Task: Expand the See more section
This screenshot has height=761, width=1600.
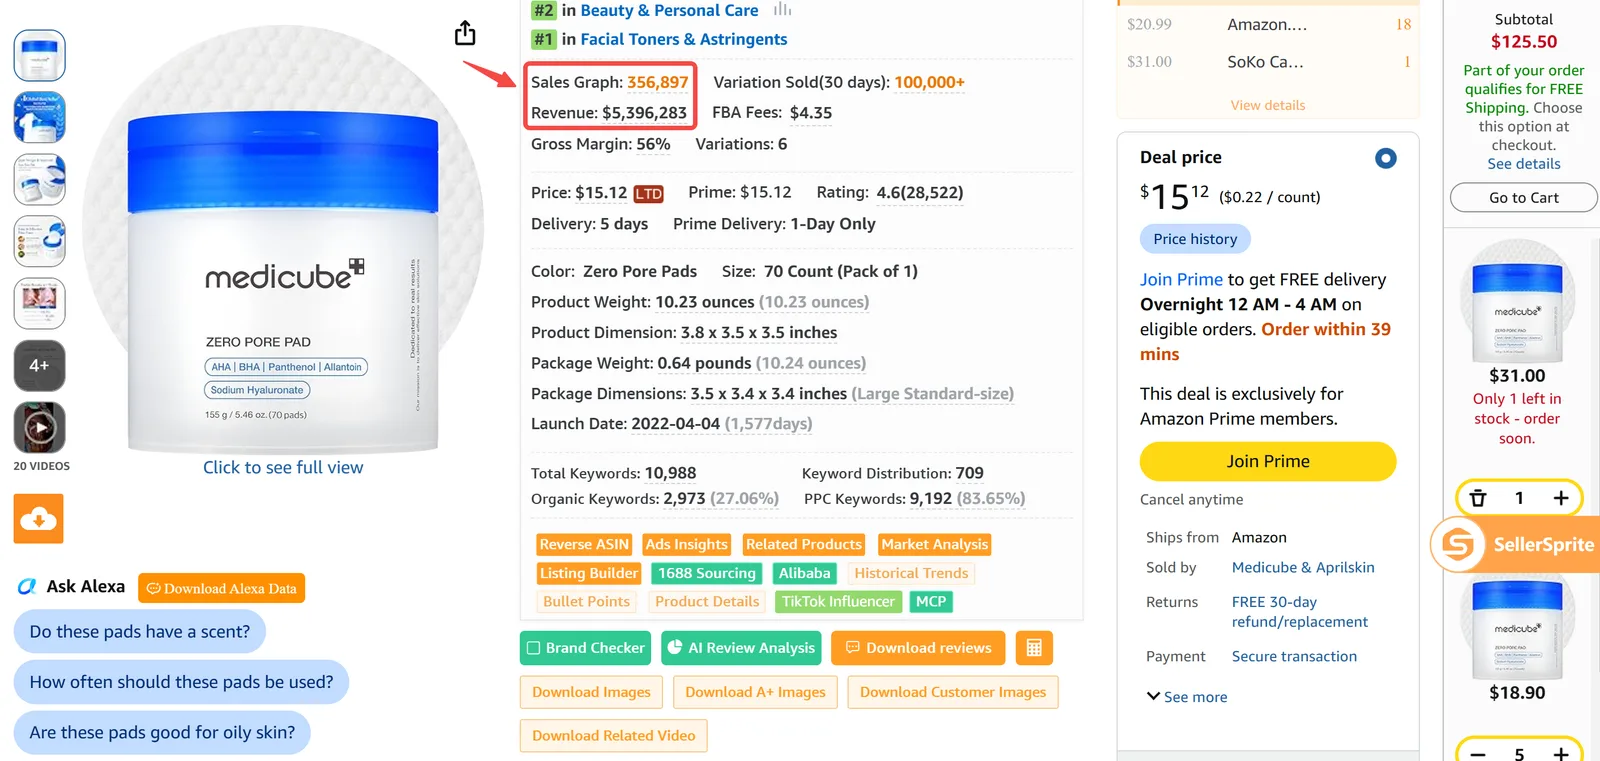Action: click(x=1187, y=697)
